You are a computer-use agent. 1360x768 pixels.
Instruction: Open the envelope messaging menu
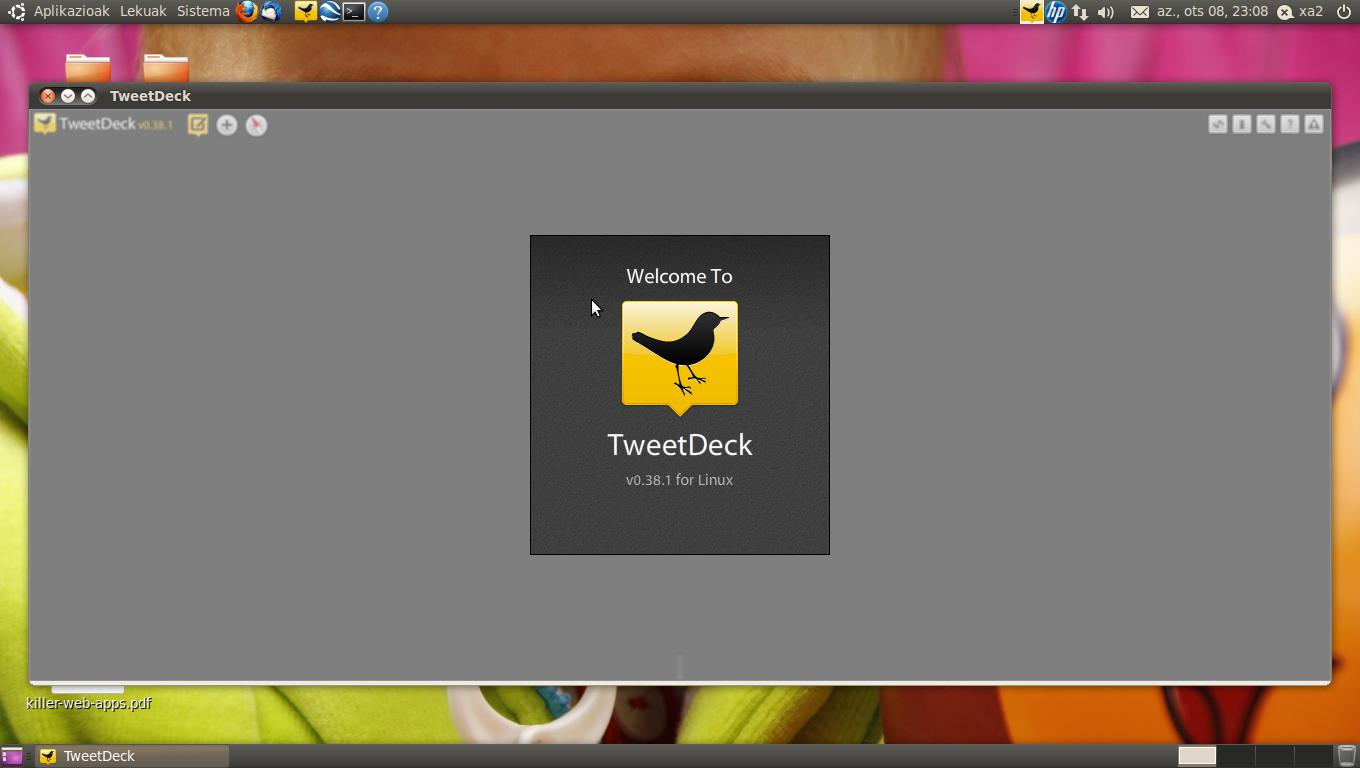point(1139,12)
